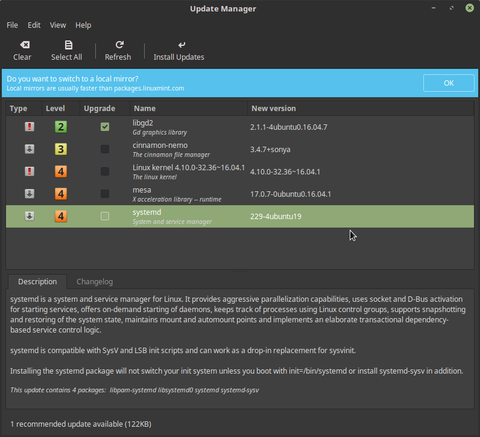This screenshot has width=480, height=437.
Task: Enable the systemd upgrade checkbox
Action: 105,216
